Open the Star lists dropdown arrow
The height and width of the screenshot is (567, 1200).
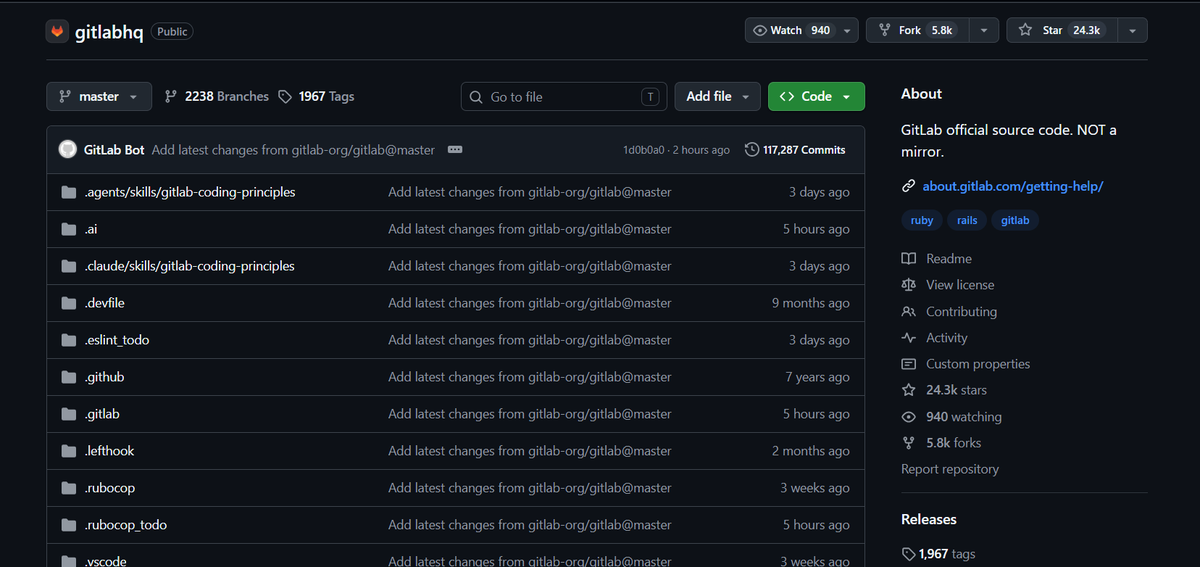pos(1132,30)
